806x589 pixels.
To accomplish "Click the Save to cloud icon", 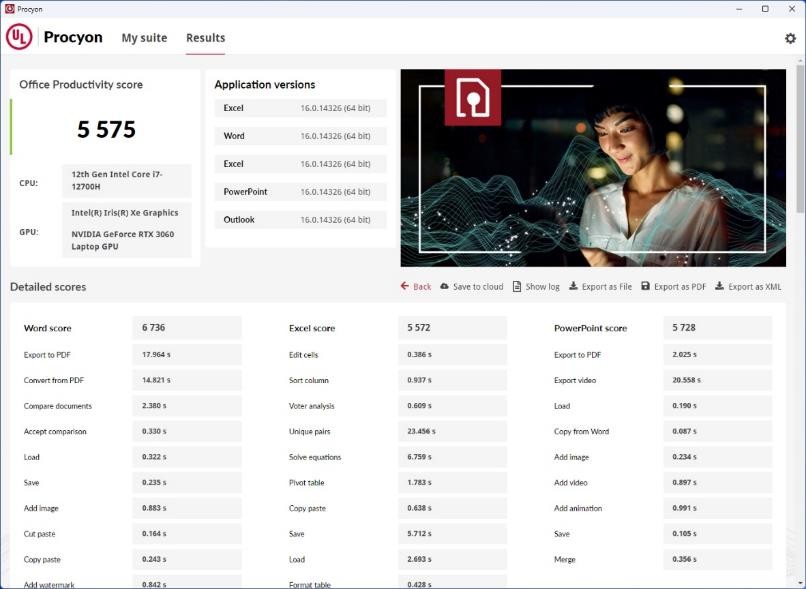I will [x=445, y=286].
